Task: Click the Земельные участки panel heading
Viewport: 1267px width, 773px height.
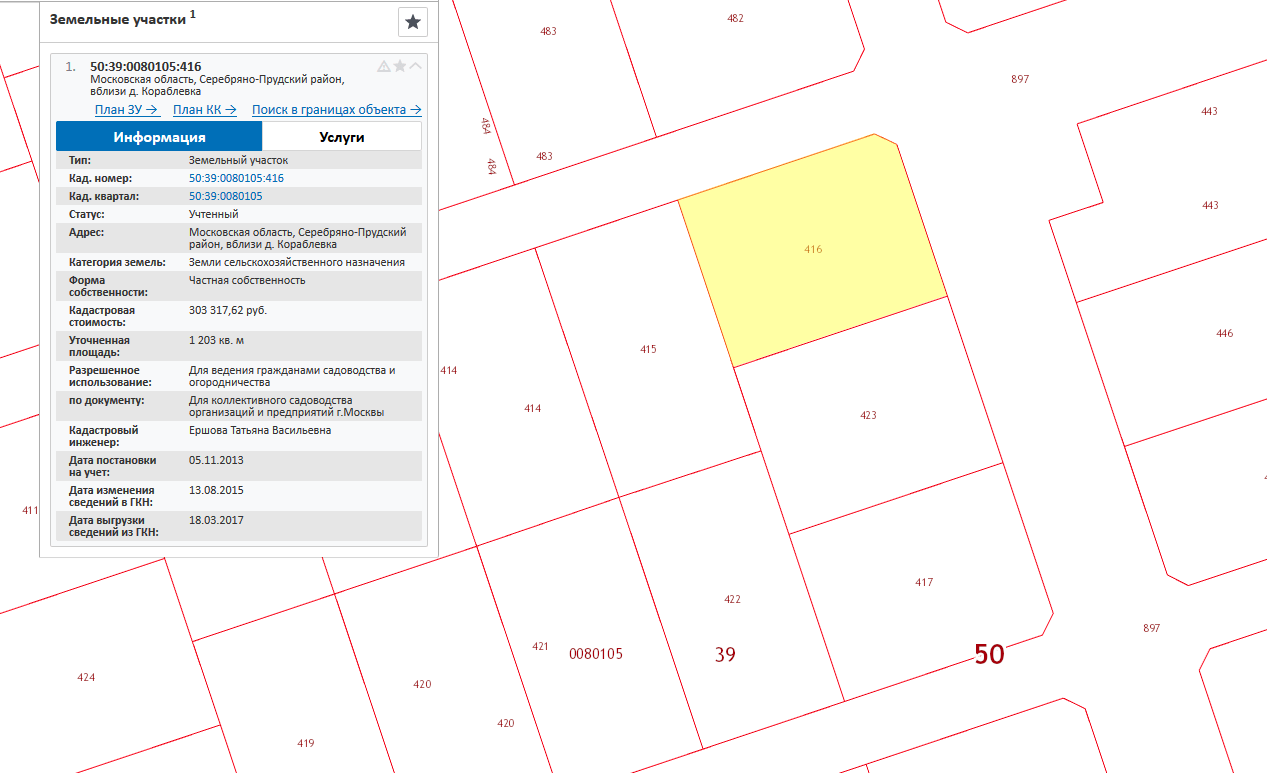Action: (x=118, y=19)
